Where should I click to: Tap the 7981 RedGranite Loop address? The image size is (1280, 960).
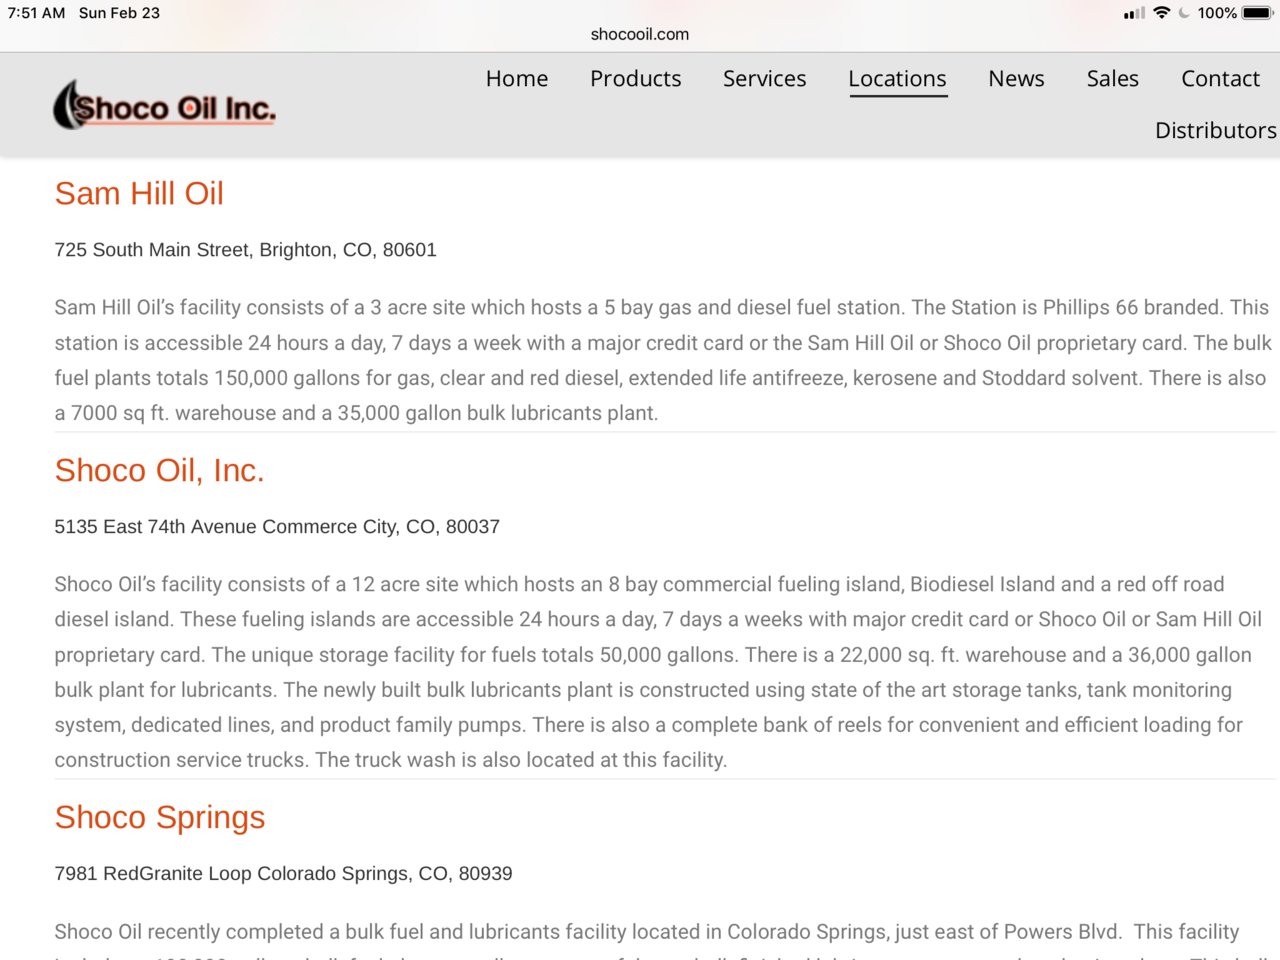(x=283, y=874)
